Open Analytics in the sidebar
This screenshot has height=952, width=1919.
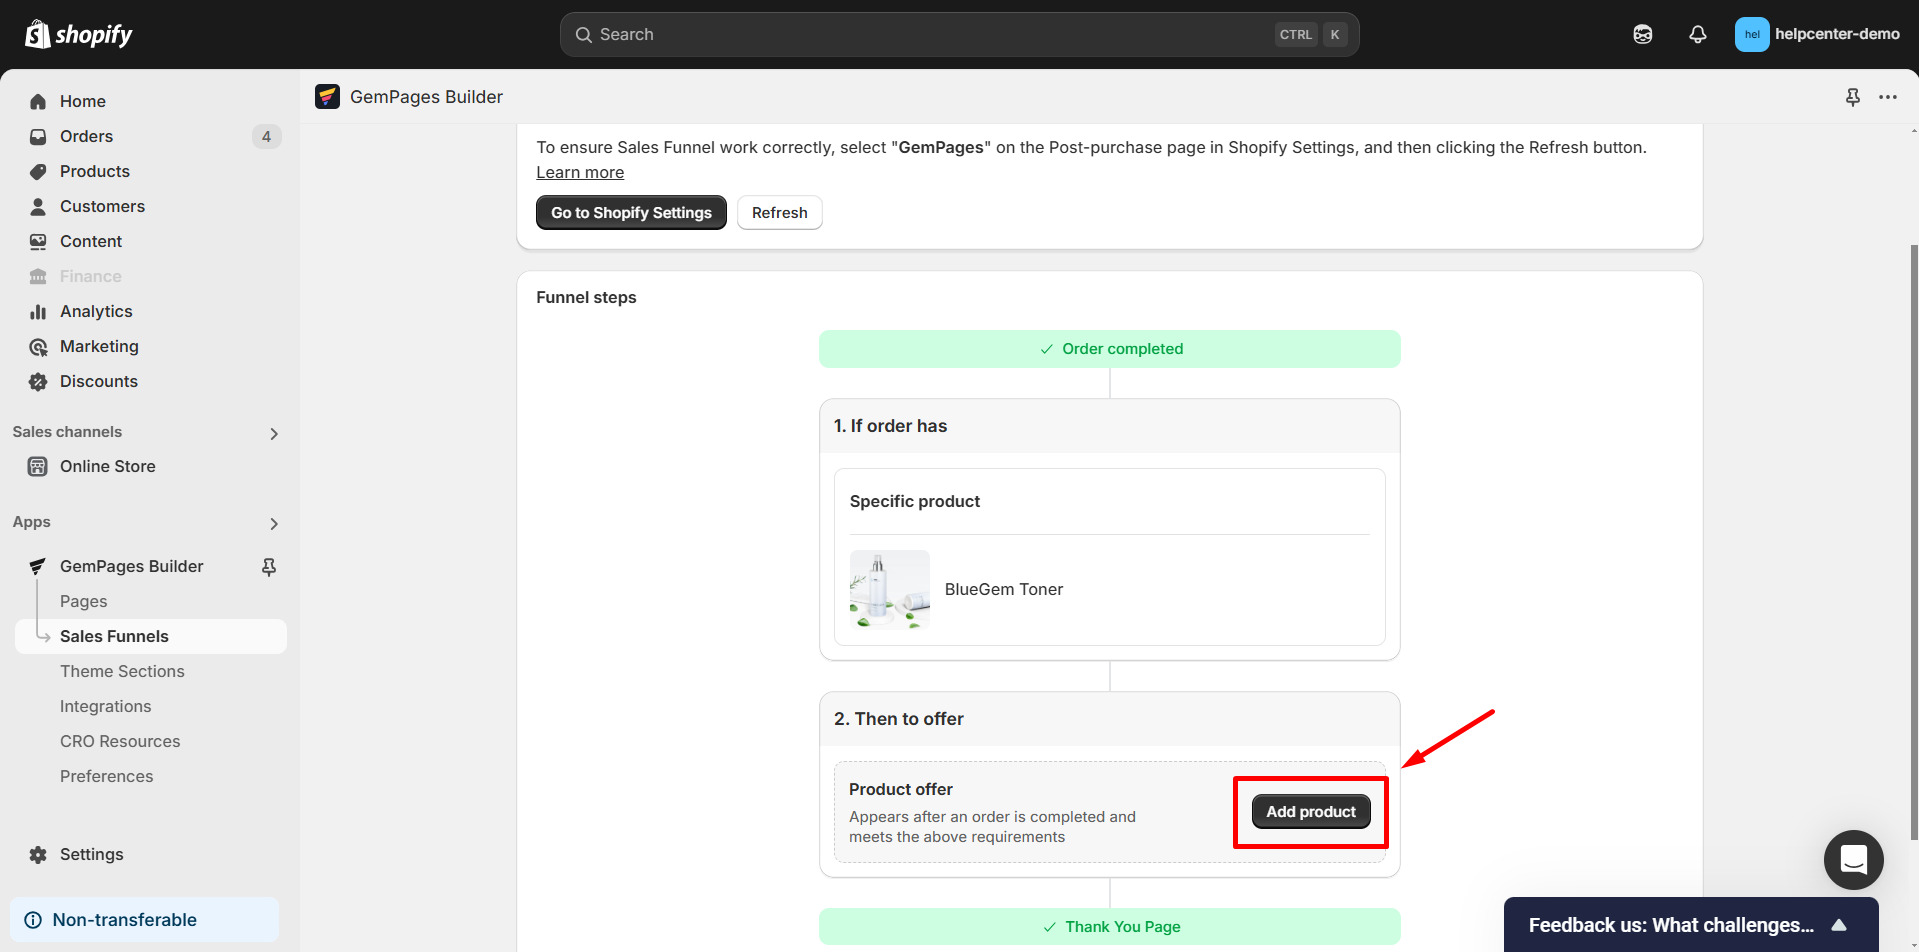click(x=96, y=311)
